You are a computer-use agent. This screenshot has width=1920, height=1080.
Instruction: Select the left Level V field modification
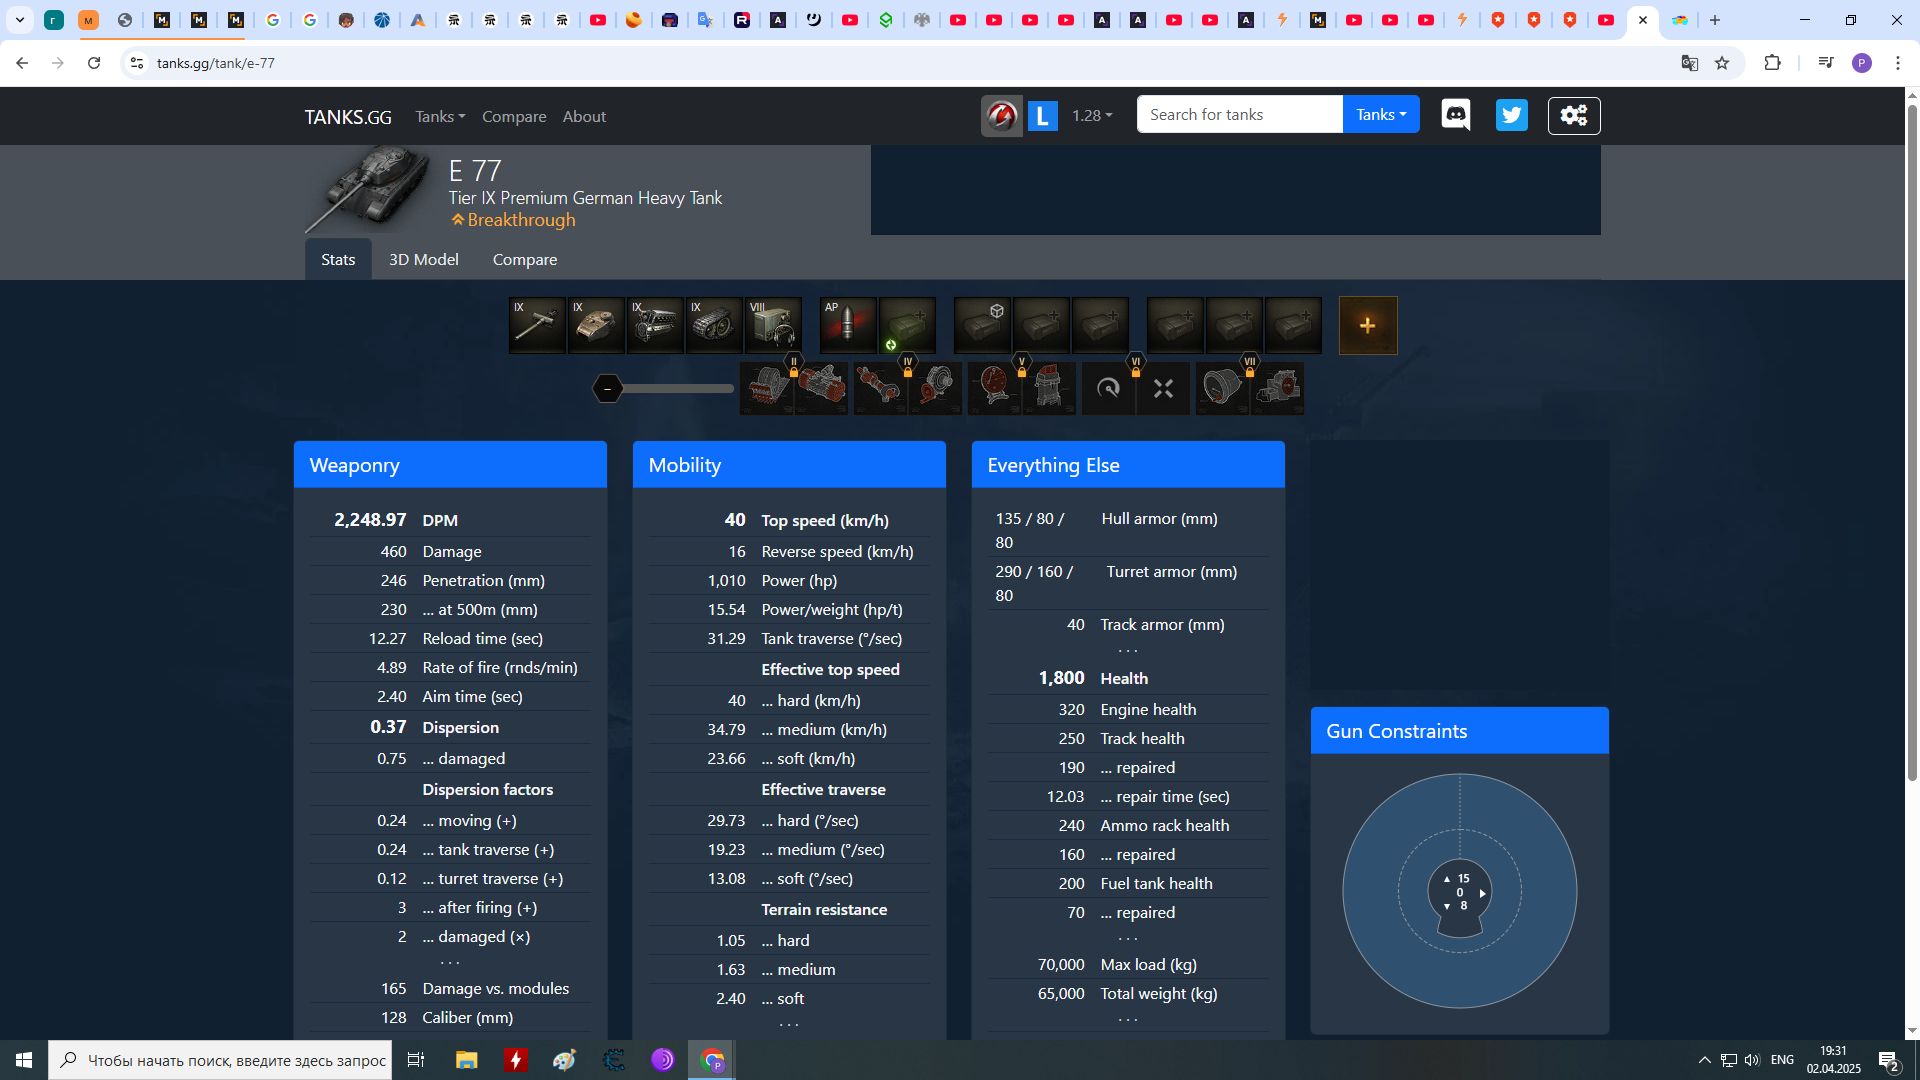pos(994,388)
